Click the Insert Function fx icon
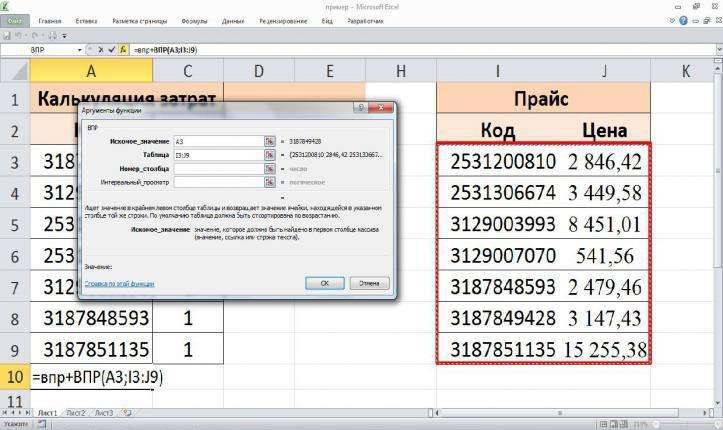The width and height of the screenshot is (723, 430). pyautogui.click(x=123, y=49)
